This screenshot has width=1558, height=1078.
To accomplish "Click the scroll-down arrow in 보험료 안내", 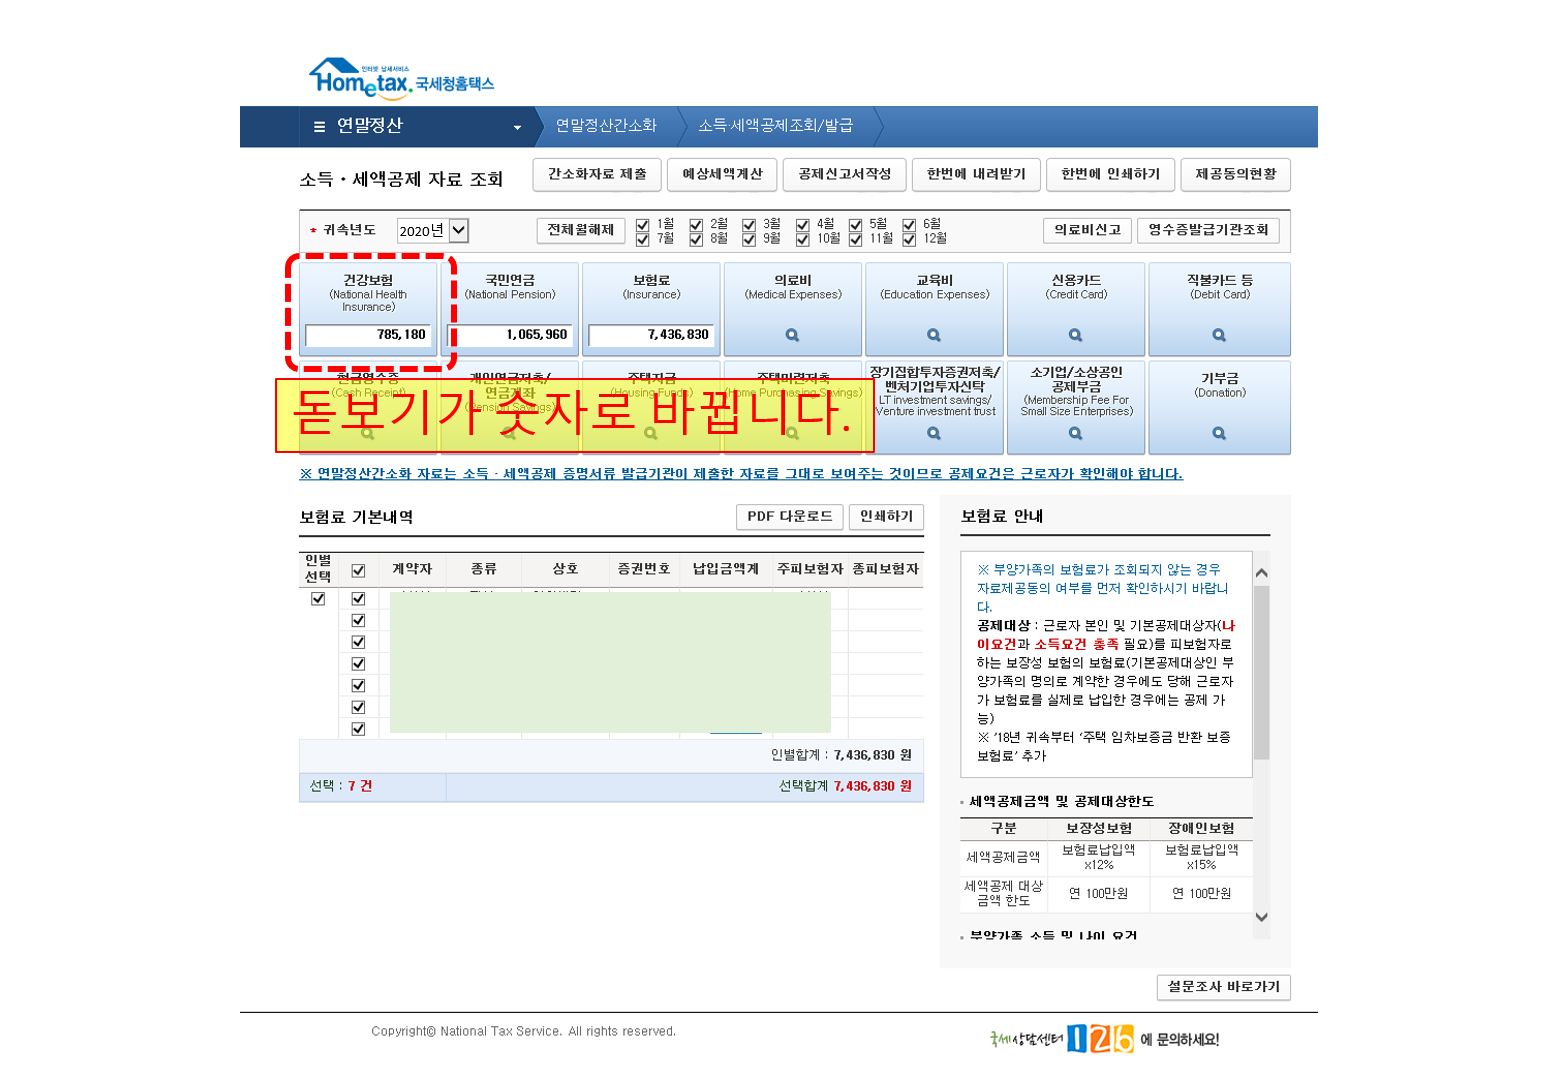I will 1261,917.
